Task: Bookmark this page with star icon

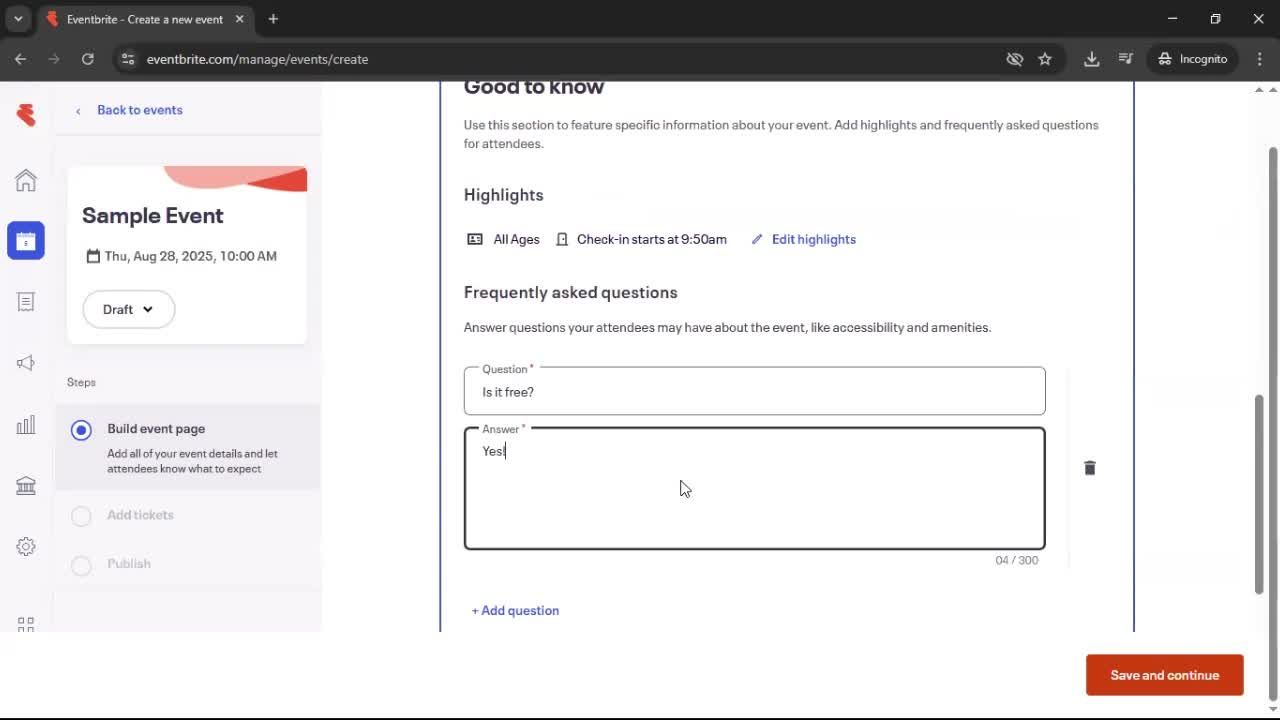Action: coord(1045,59)
